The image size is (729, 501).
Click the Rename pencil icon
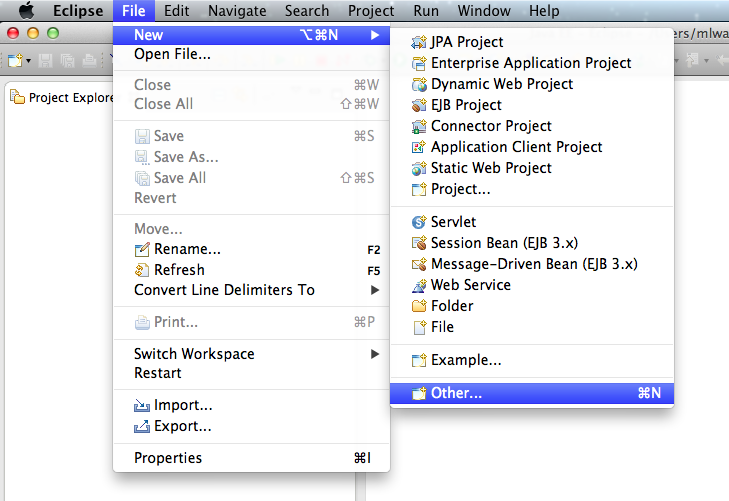[142, 250]
